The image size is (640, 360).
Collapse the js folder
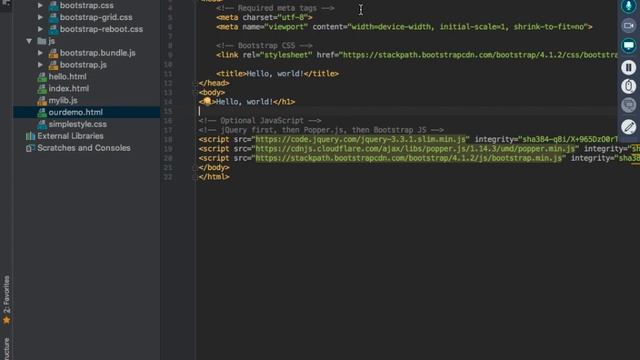(x=29, y=41)
